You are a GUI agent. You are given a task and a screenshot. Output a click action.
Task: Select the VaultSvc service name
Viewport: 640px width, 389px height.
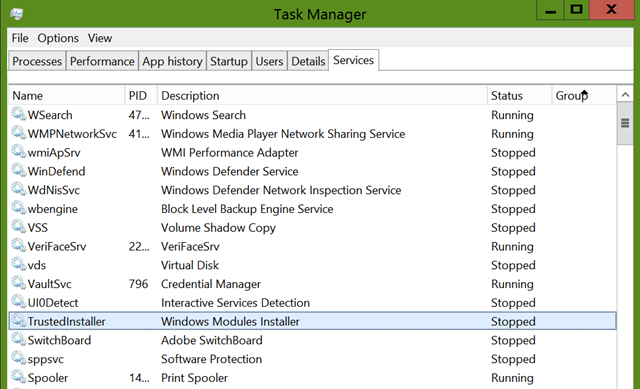(49, 284)
